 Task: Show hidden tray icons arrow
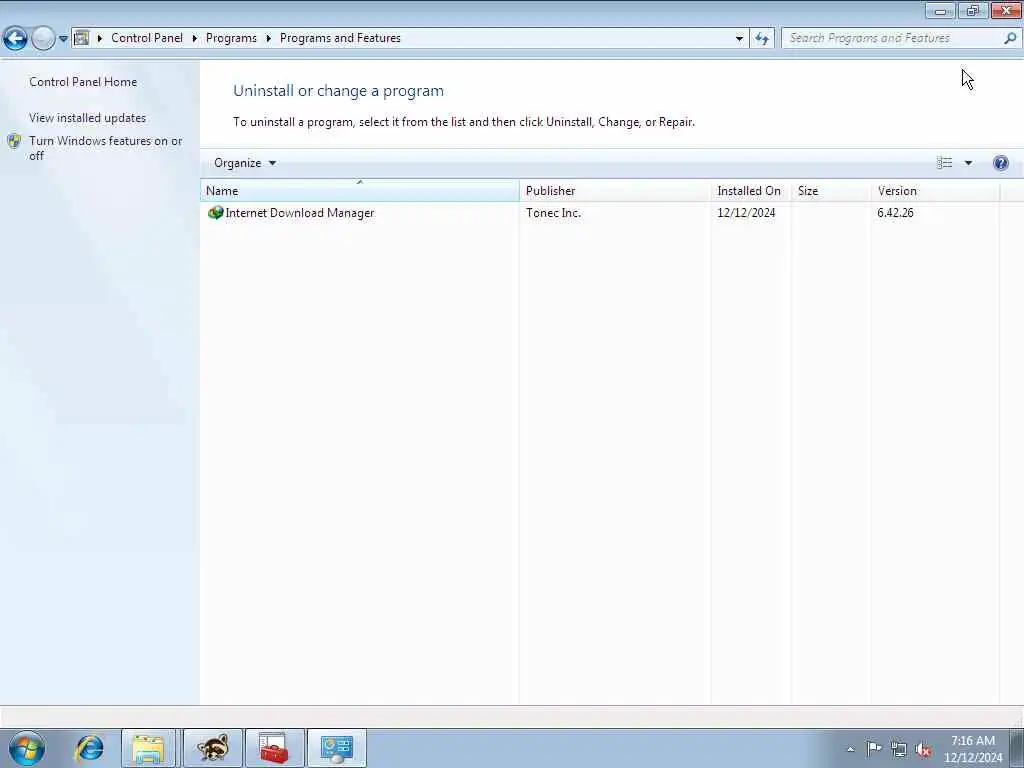tap(850, 749)
